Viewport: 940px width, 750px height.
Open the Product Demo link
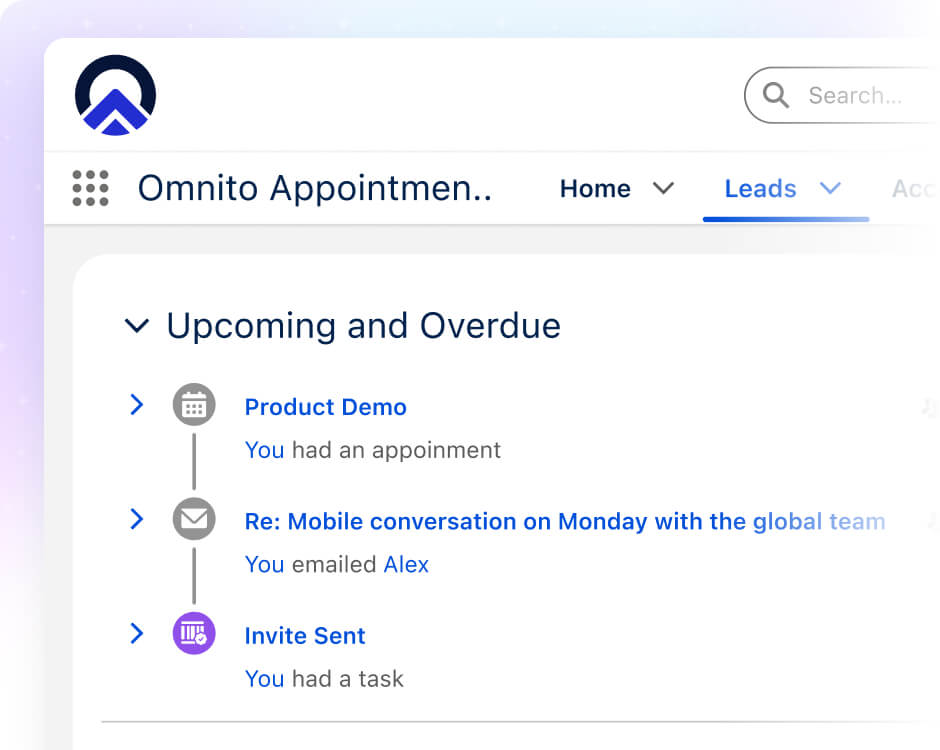(x=326, y=407)
